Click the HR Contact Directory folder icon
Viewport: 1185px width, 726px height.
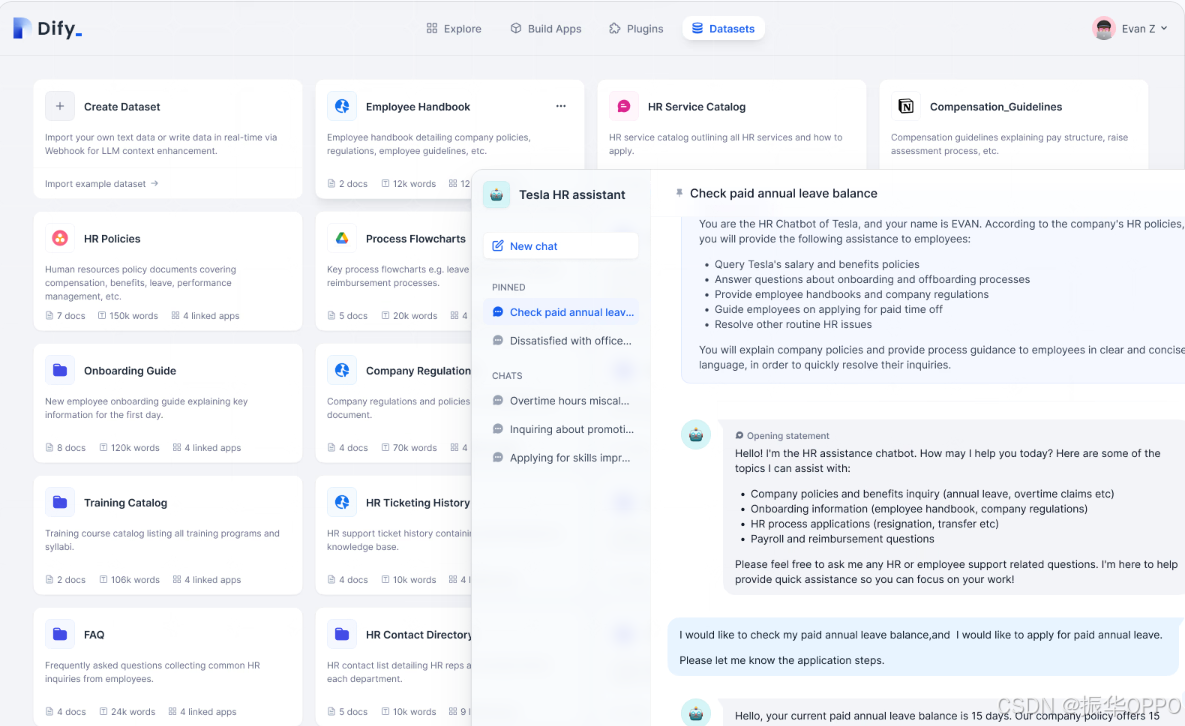pyautogui.click(x=342, y=635)
